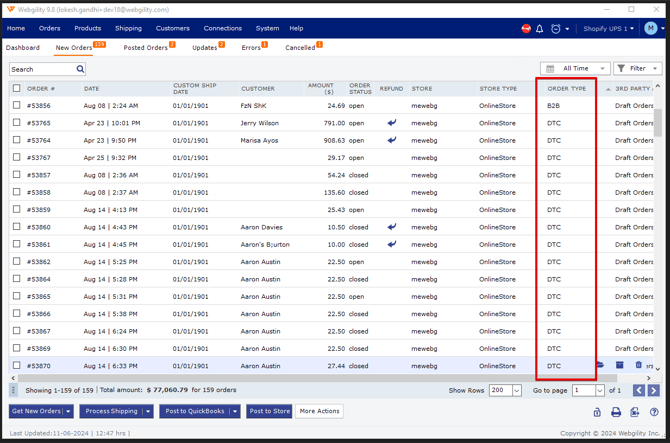Click the refund arrow icon for order #53765
670x443 pixels.
[x=392, y=123]
